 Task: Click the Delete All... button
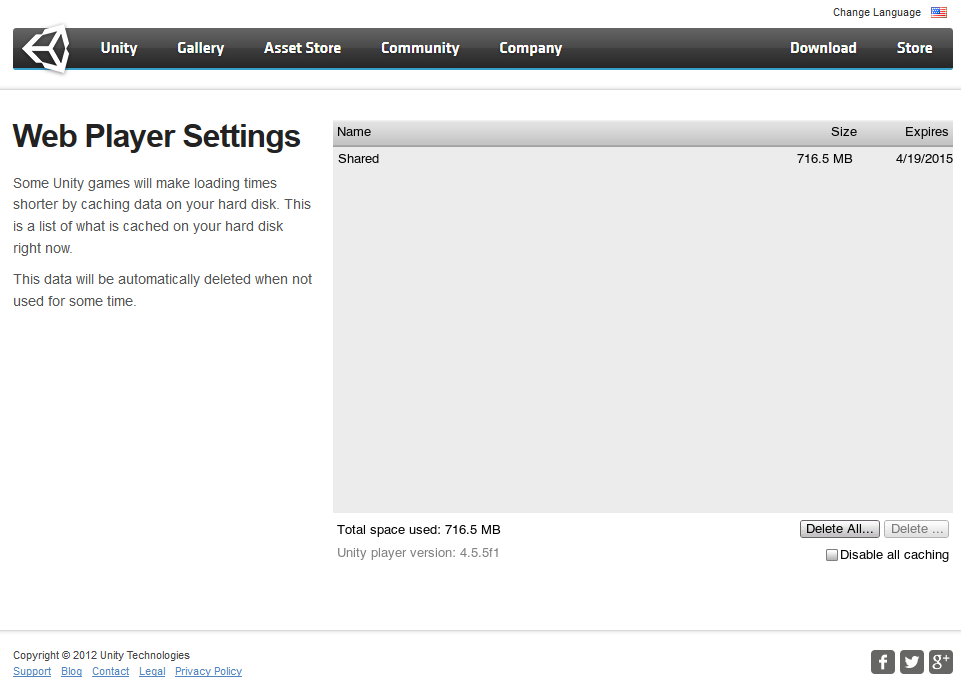point(840,529)
